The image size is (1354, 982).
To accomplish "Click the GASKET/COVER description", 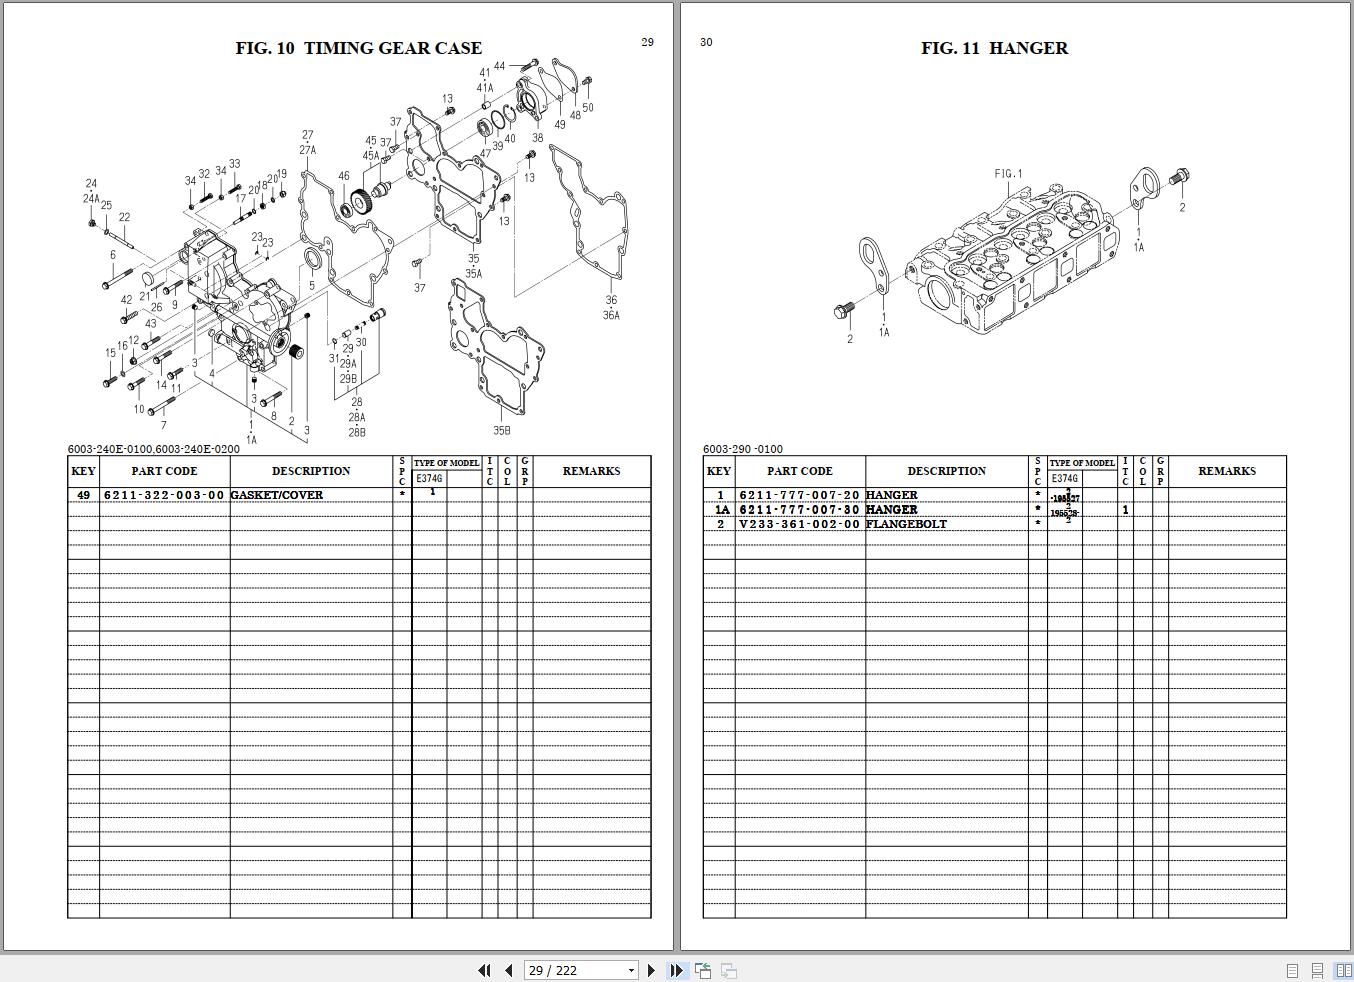I will [x=277, y=495].
